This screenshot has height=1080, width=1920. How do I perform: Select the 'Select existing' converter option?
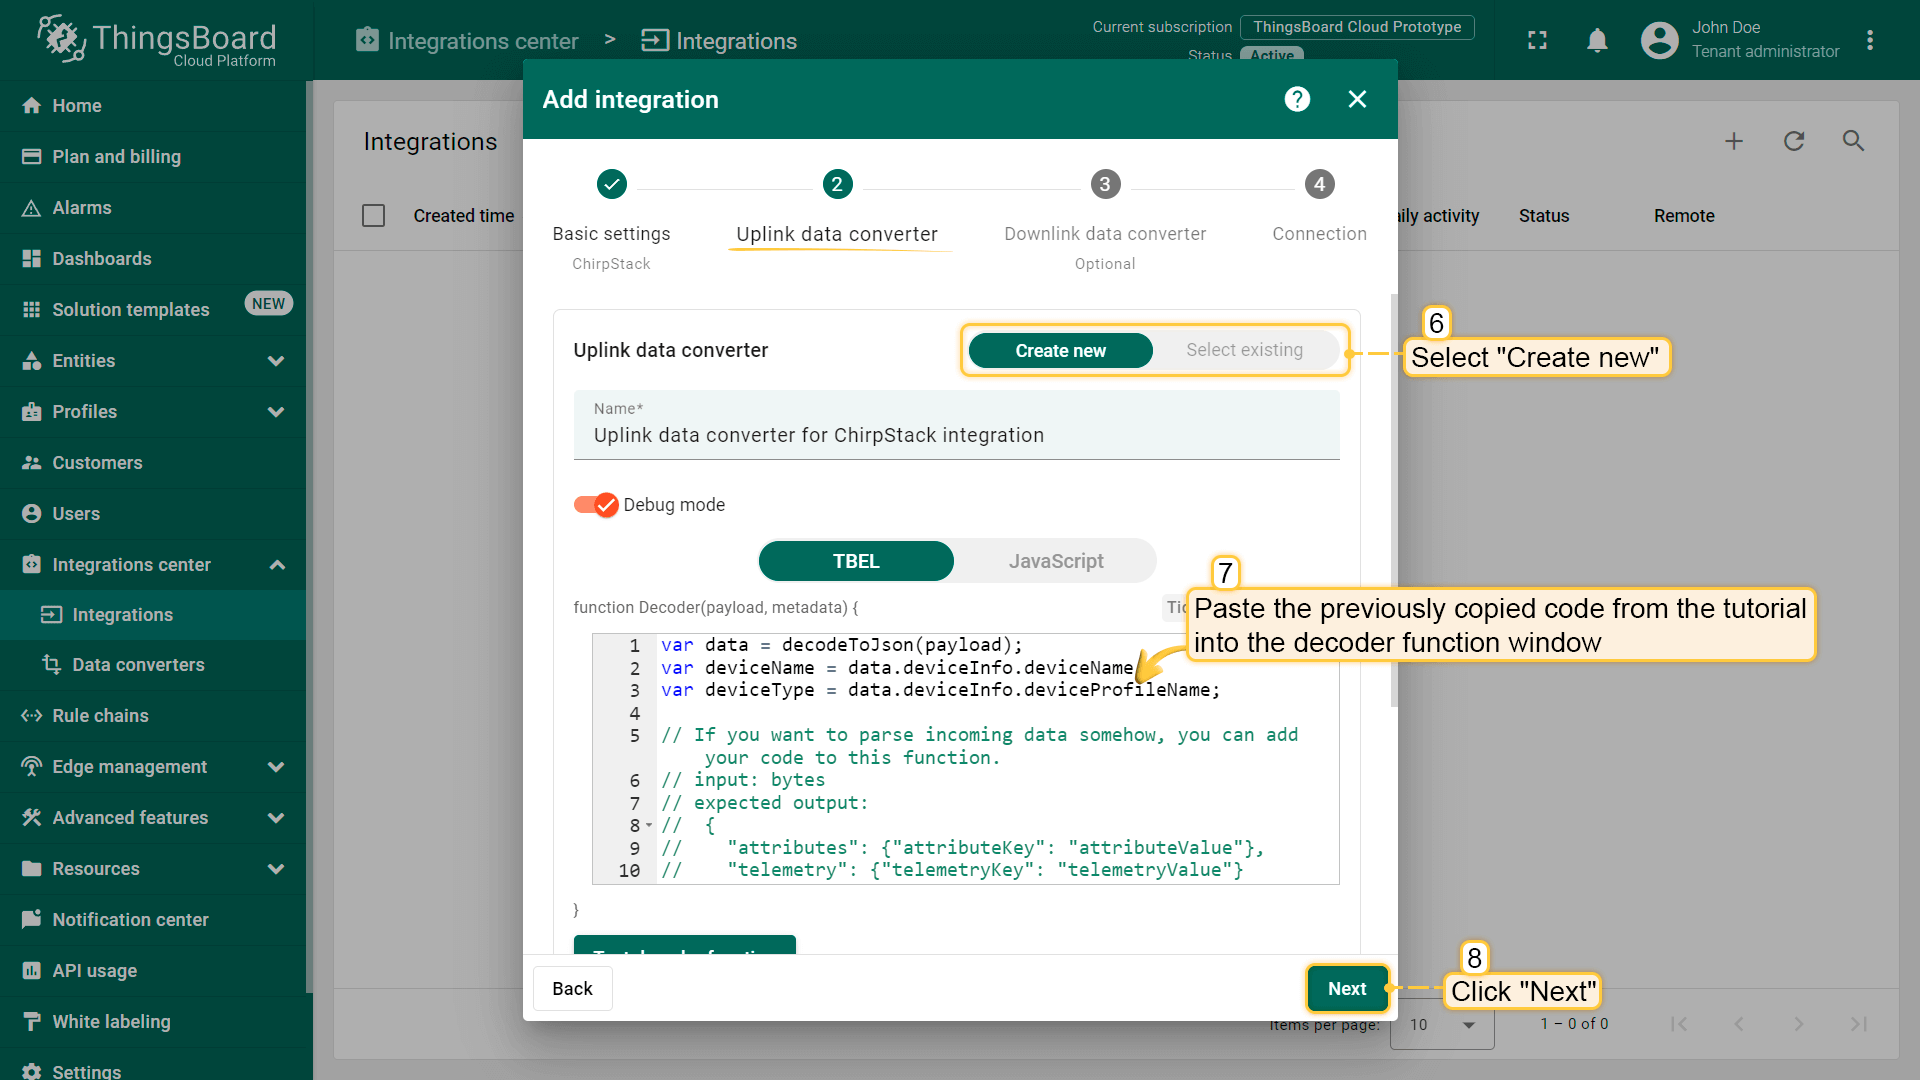(1244, 350)
